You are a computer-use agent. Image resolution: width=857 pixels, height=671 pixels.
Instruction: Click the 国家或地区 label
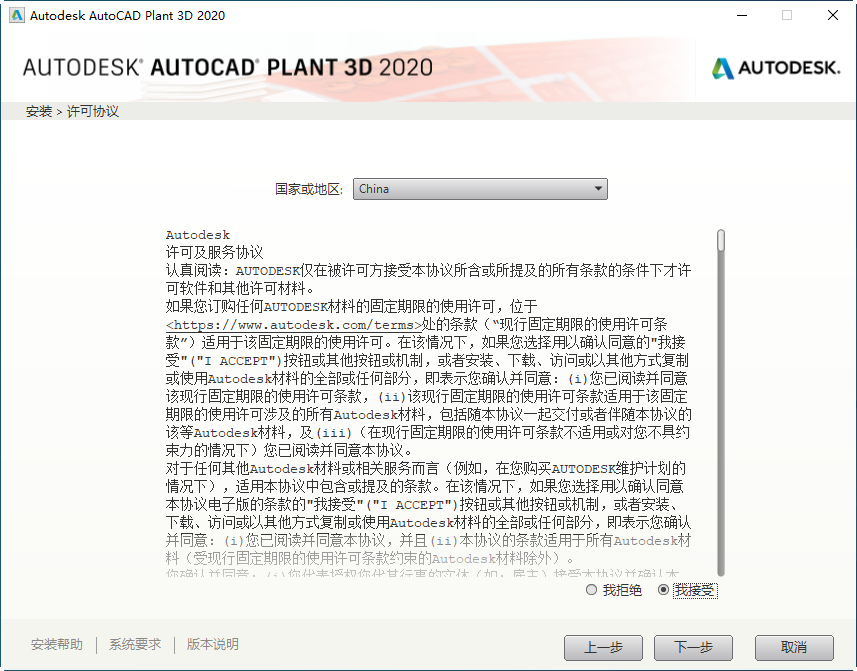pos(309,189)
